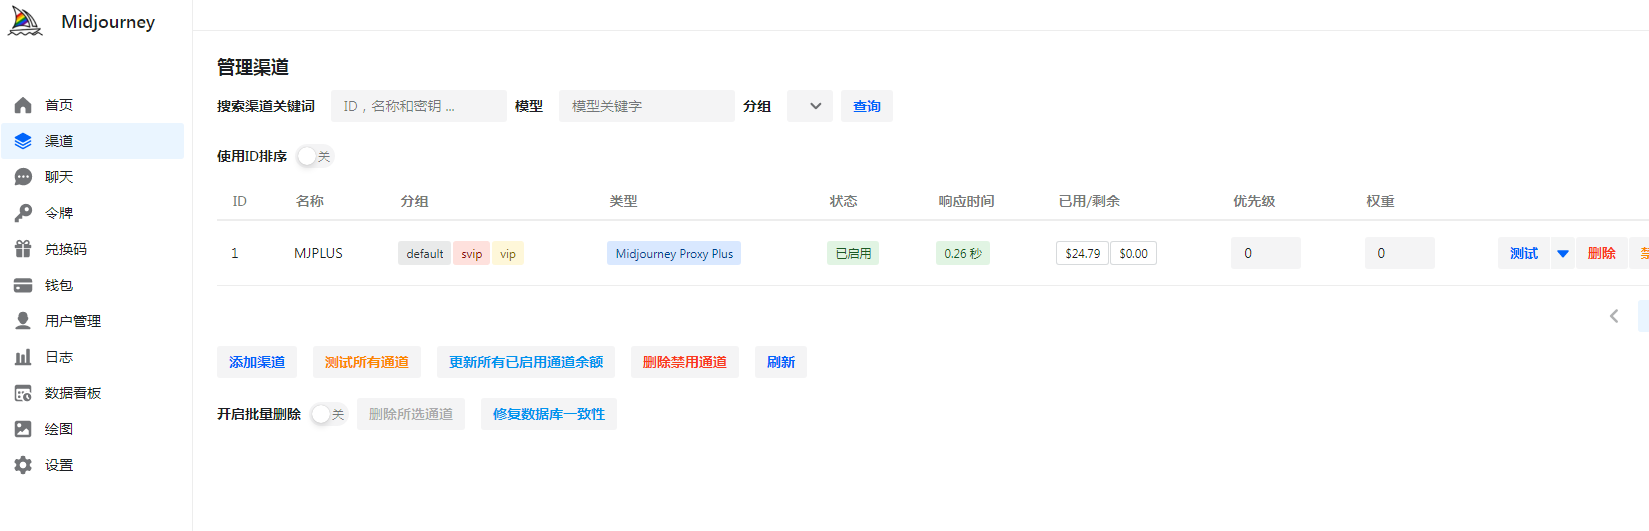The width and height of the screenshot is (1649, 531).
Task: Click the 更新所有已启用通道余额 button
Action: click(526, 362)
